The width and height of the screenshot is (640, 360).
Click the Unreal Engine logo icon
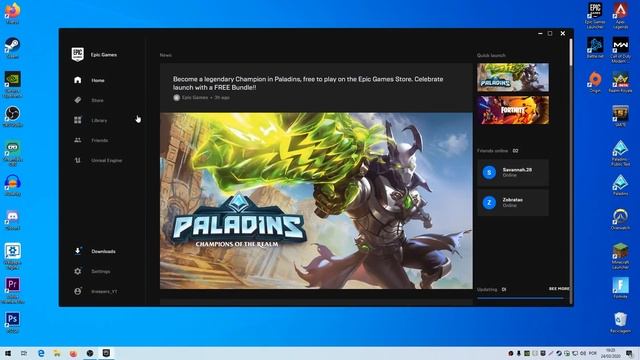point(78,160)
